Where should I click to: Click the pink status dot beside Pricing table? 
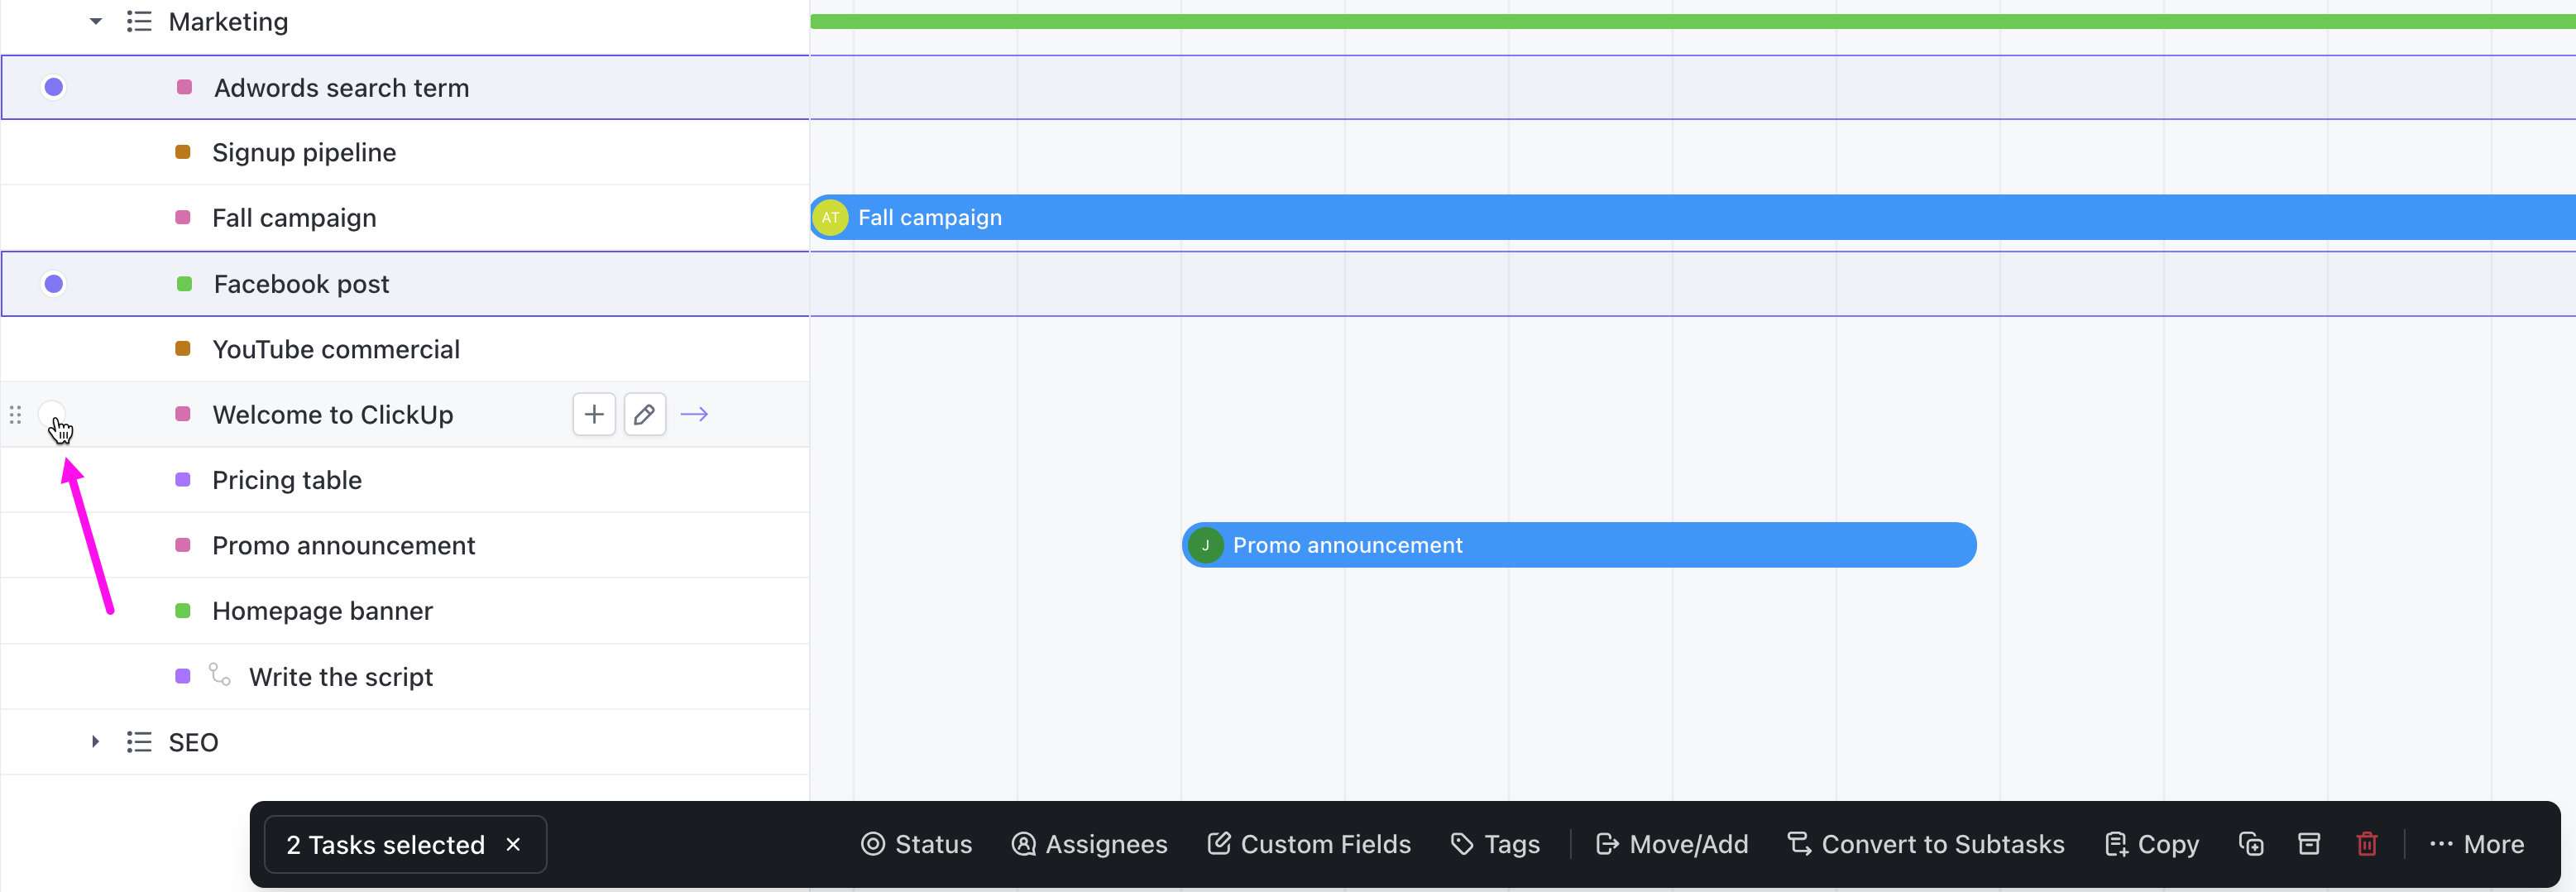(x=182, y=480)
